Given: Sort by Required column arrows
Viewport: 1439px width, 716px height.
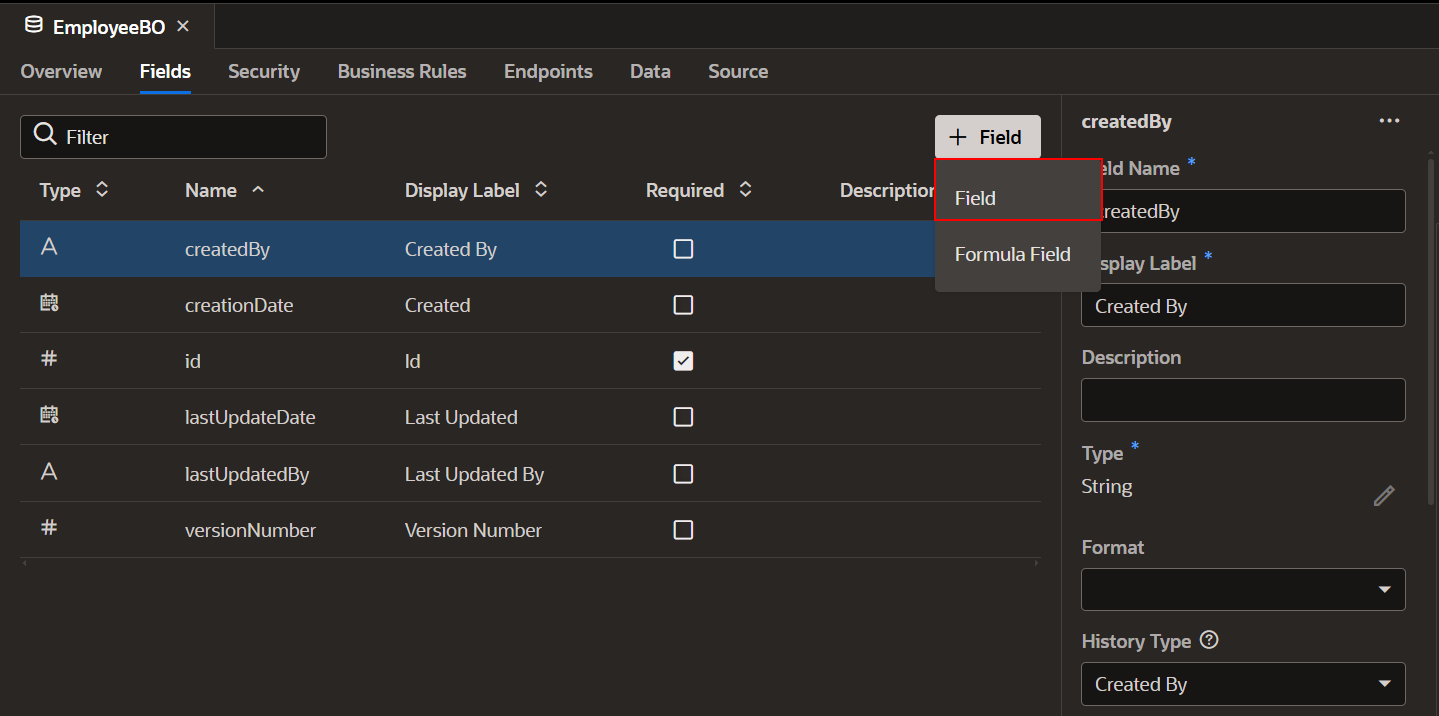Looking at the screenshot, I should click(x=745, y=189).
